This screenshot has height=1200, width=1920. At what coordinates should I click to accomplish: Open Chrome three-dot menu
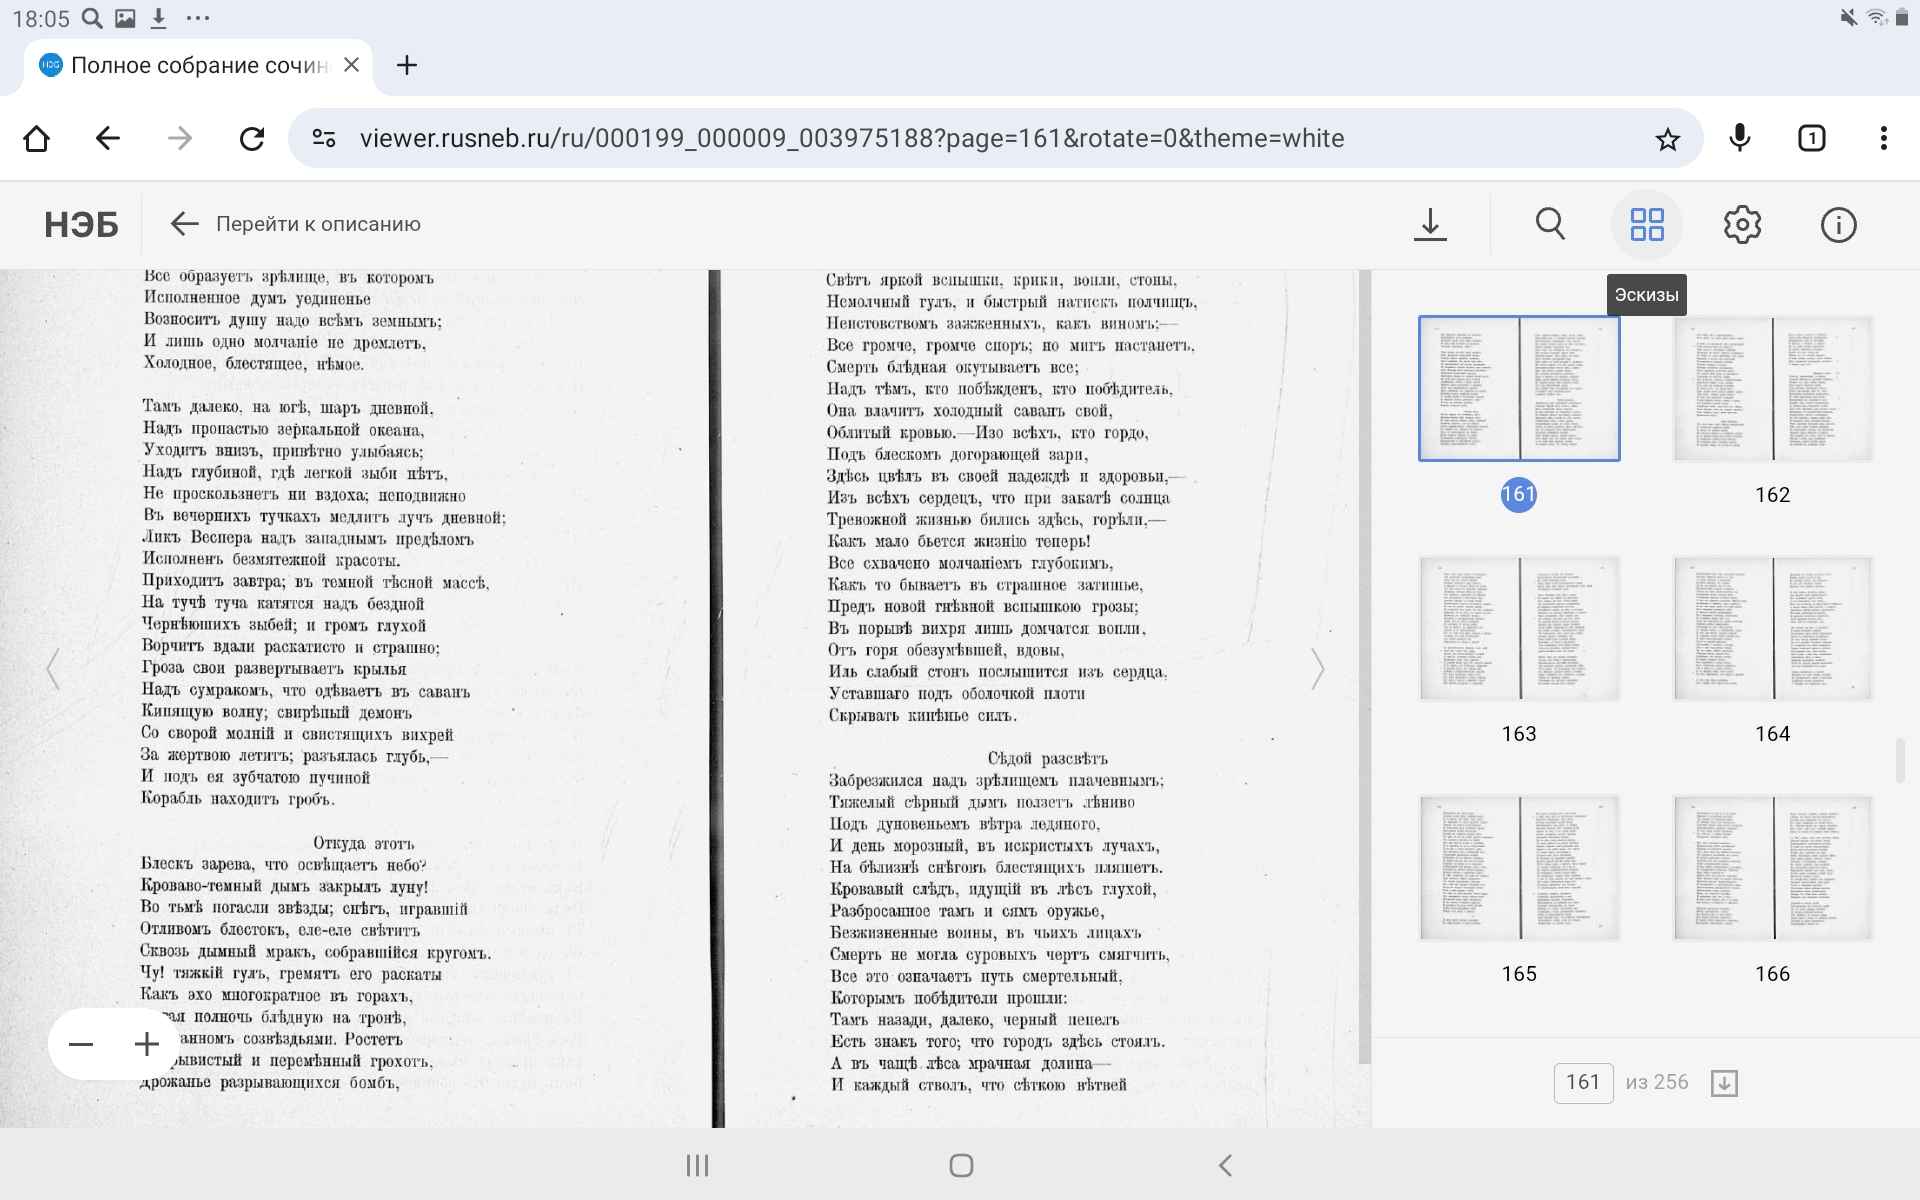click(x=1883, y=139)
